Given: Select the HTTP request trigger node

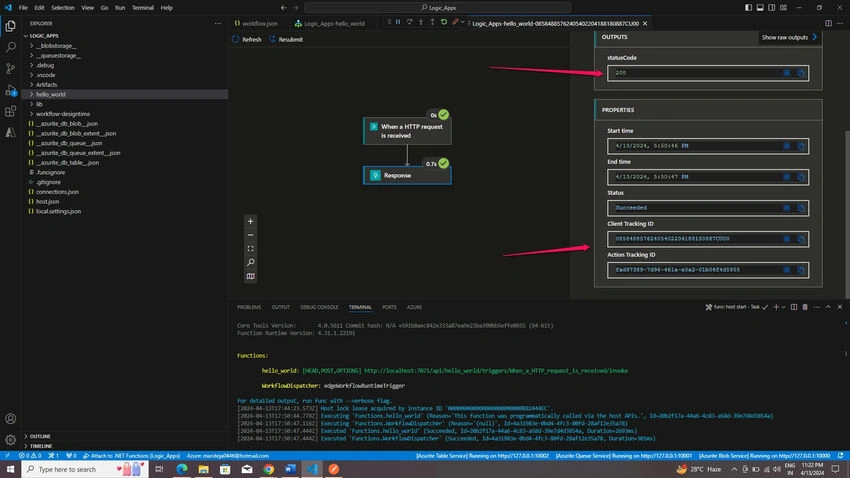Looking at the screenshot, I should coord(407,131).
